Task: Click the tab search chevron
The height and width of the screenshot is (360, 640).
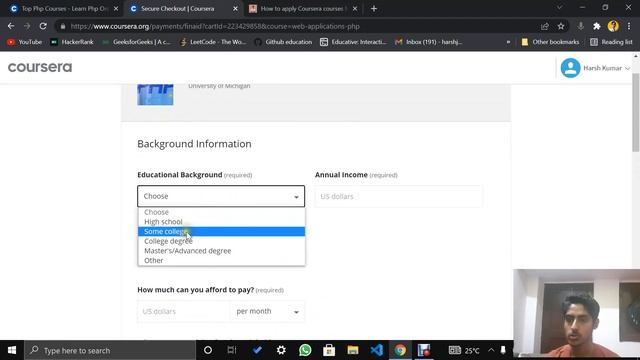Action: point(560,8)
